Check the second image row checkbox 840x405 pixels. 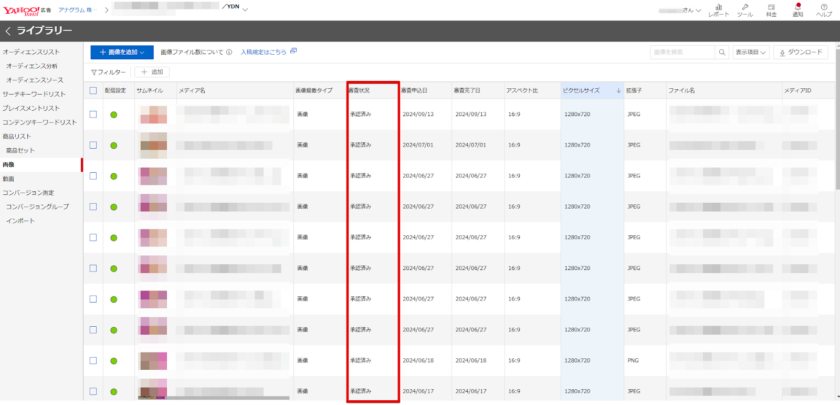[93, 146]
